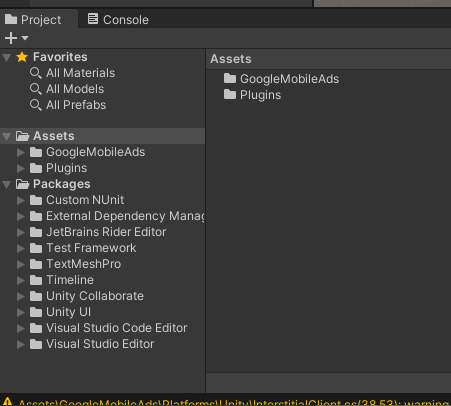Expand the External Dependency Manager package

click(x=21, y=216)
